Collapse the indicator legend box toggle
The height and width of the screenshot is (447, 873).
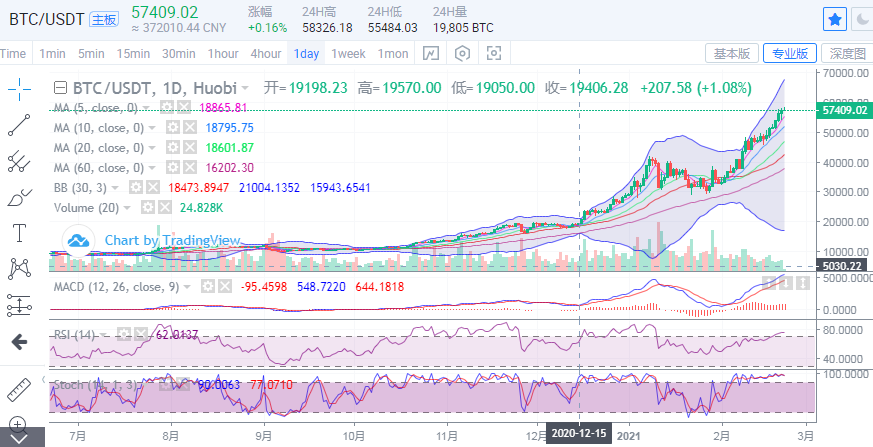61,87
